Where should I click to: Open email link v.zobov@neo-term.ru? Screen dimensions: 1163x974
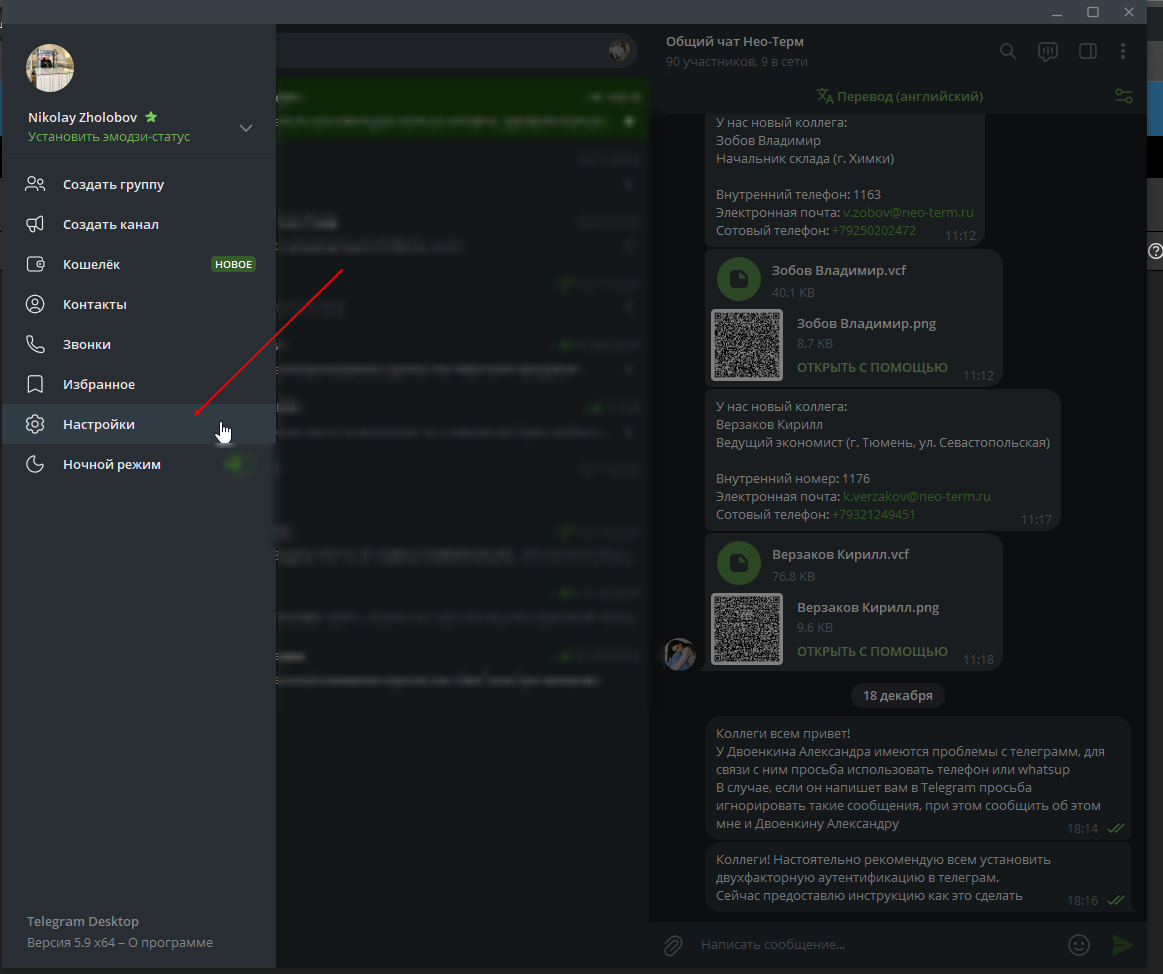908,213
